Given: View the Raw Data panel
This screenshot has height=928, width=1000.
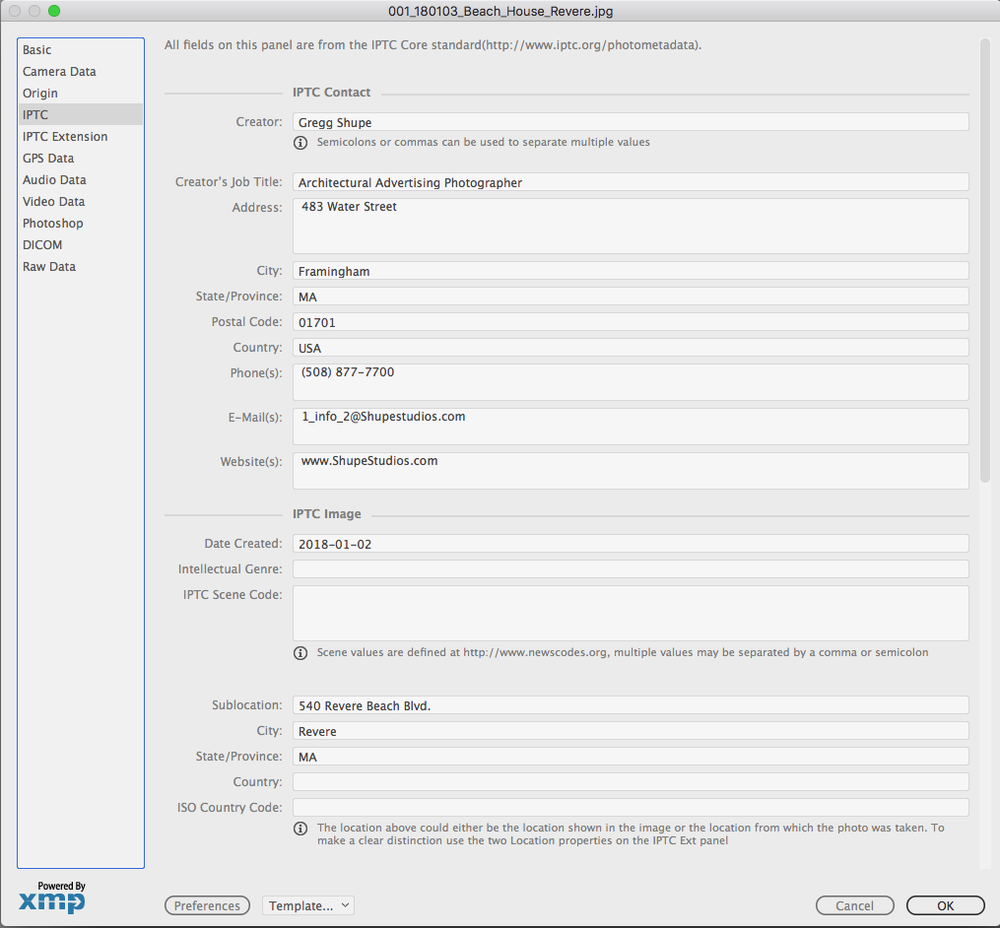Looking at the screenshot, I should click(48, 266).
